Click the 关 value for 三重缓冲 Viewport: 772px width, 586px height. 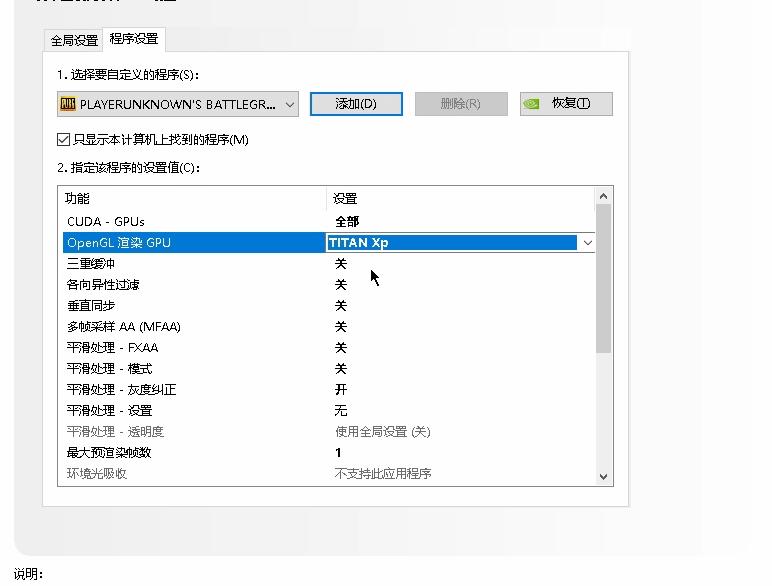(x=341, y=264)
